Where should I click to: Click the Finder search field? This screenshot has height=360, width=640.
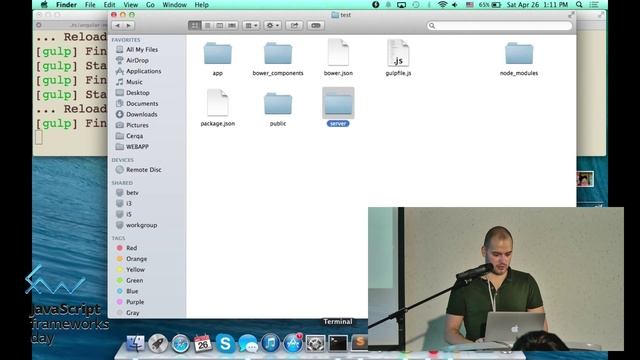(500, 26)
